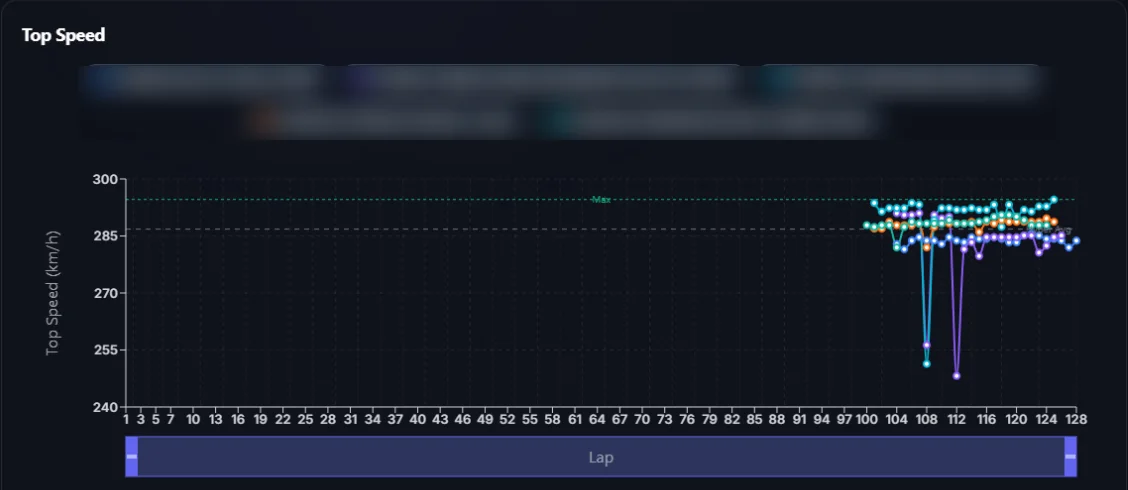Click the x-axis label for lap 31

click(x=350, y=419)
